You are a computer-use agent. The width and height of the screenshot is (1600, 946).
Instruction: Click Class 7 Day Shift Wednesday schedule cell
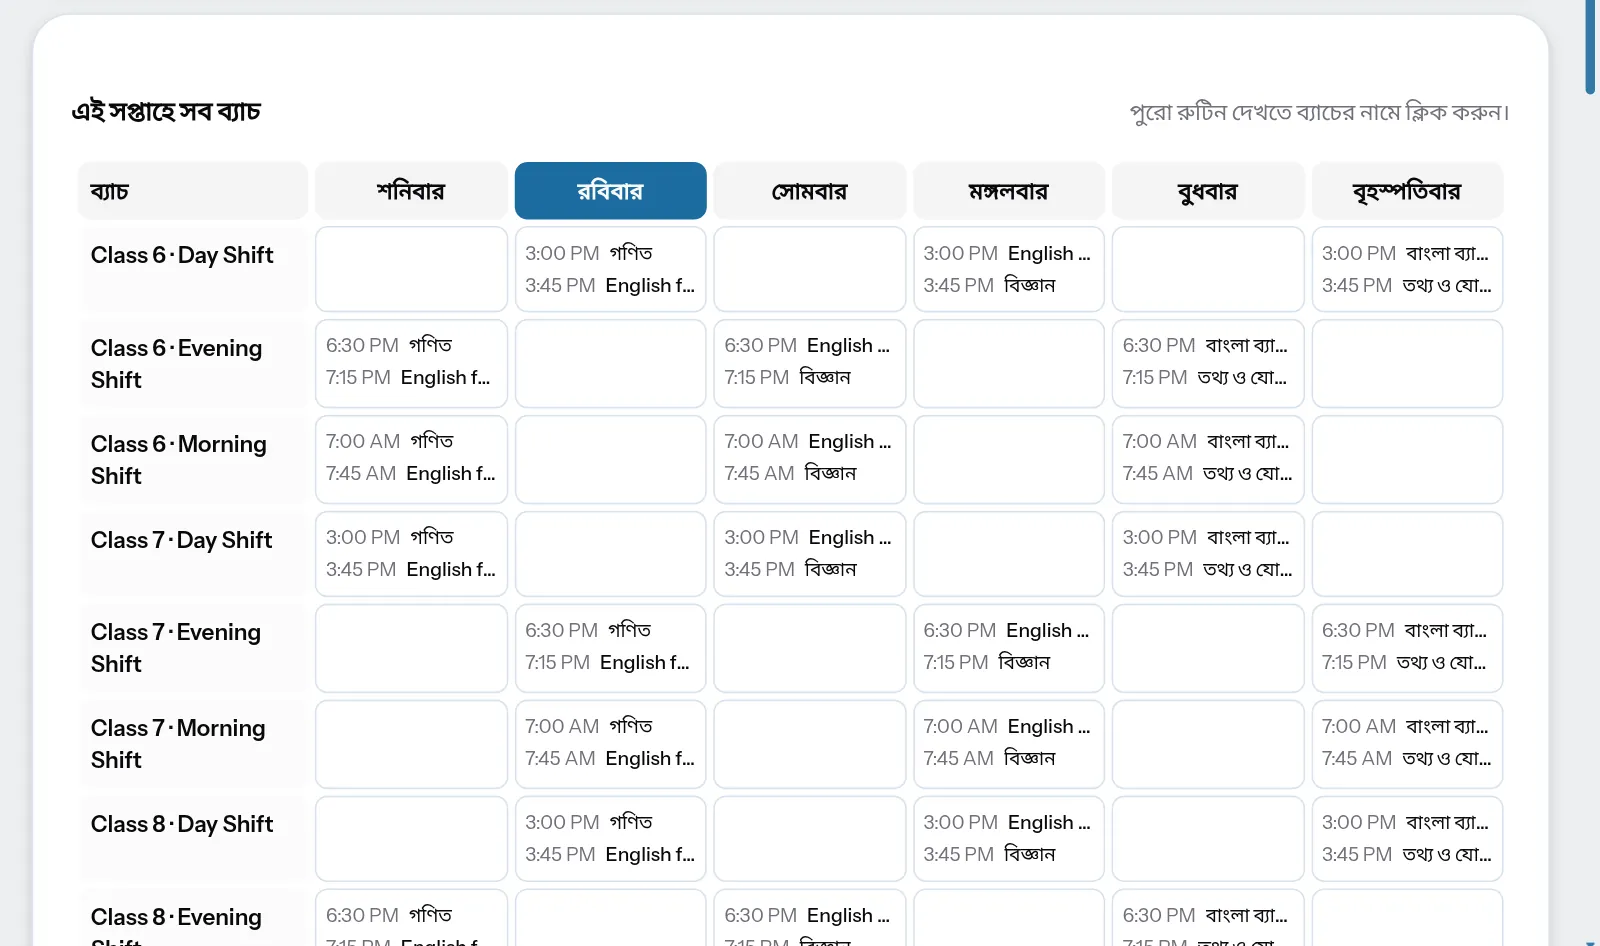coord(1208,554)
